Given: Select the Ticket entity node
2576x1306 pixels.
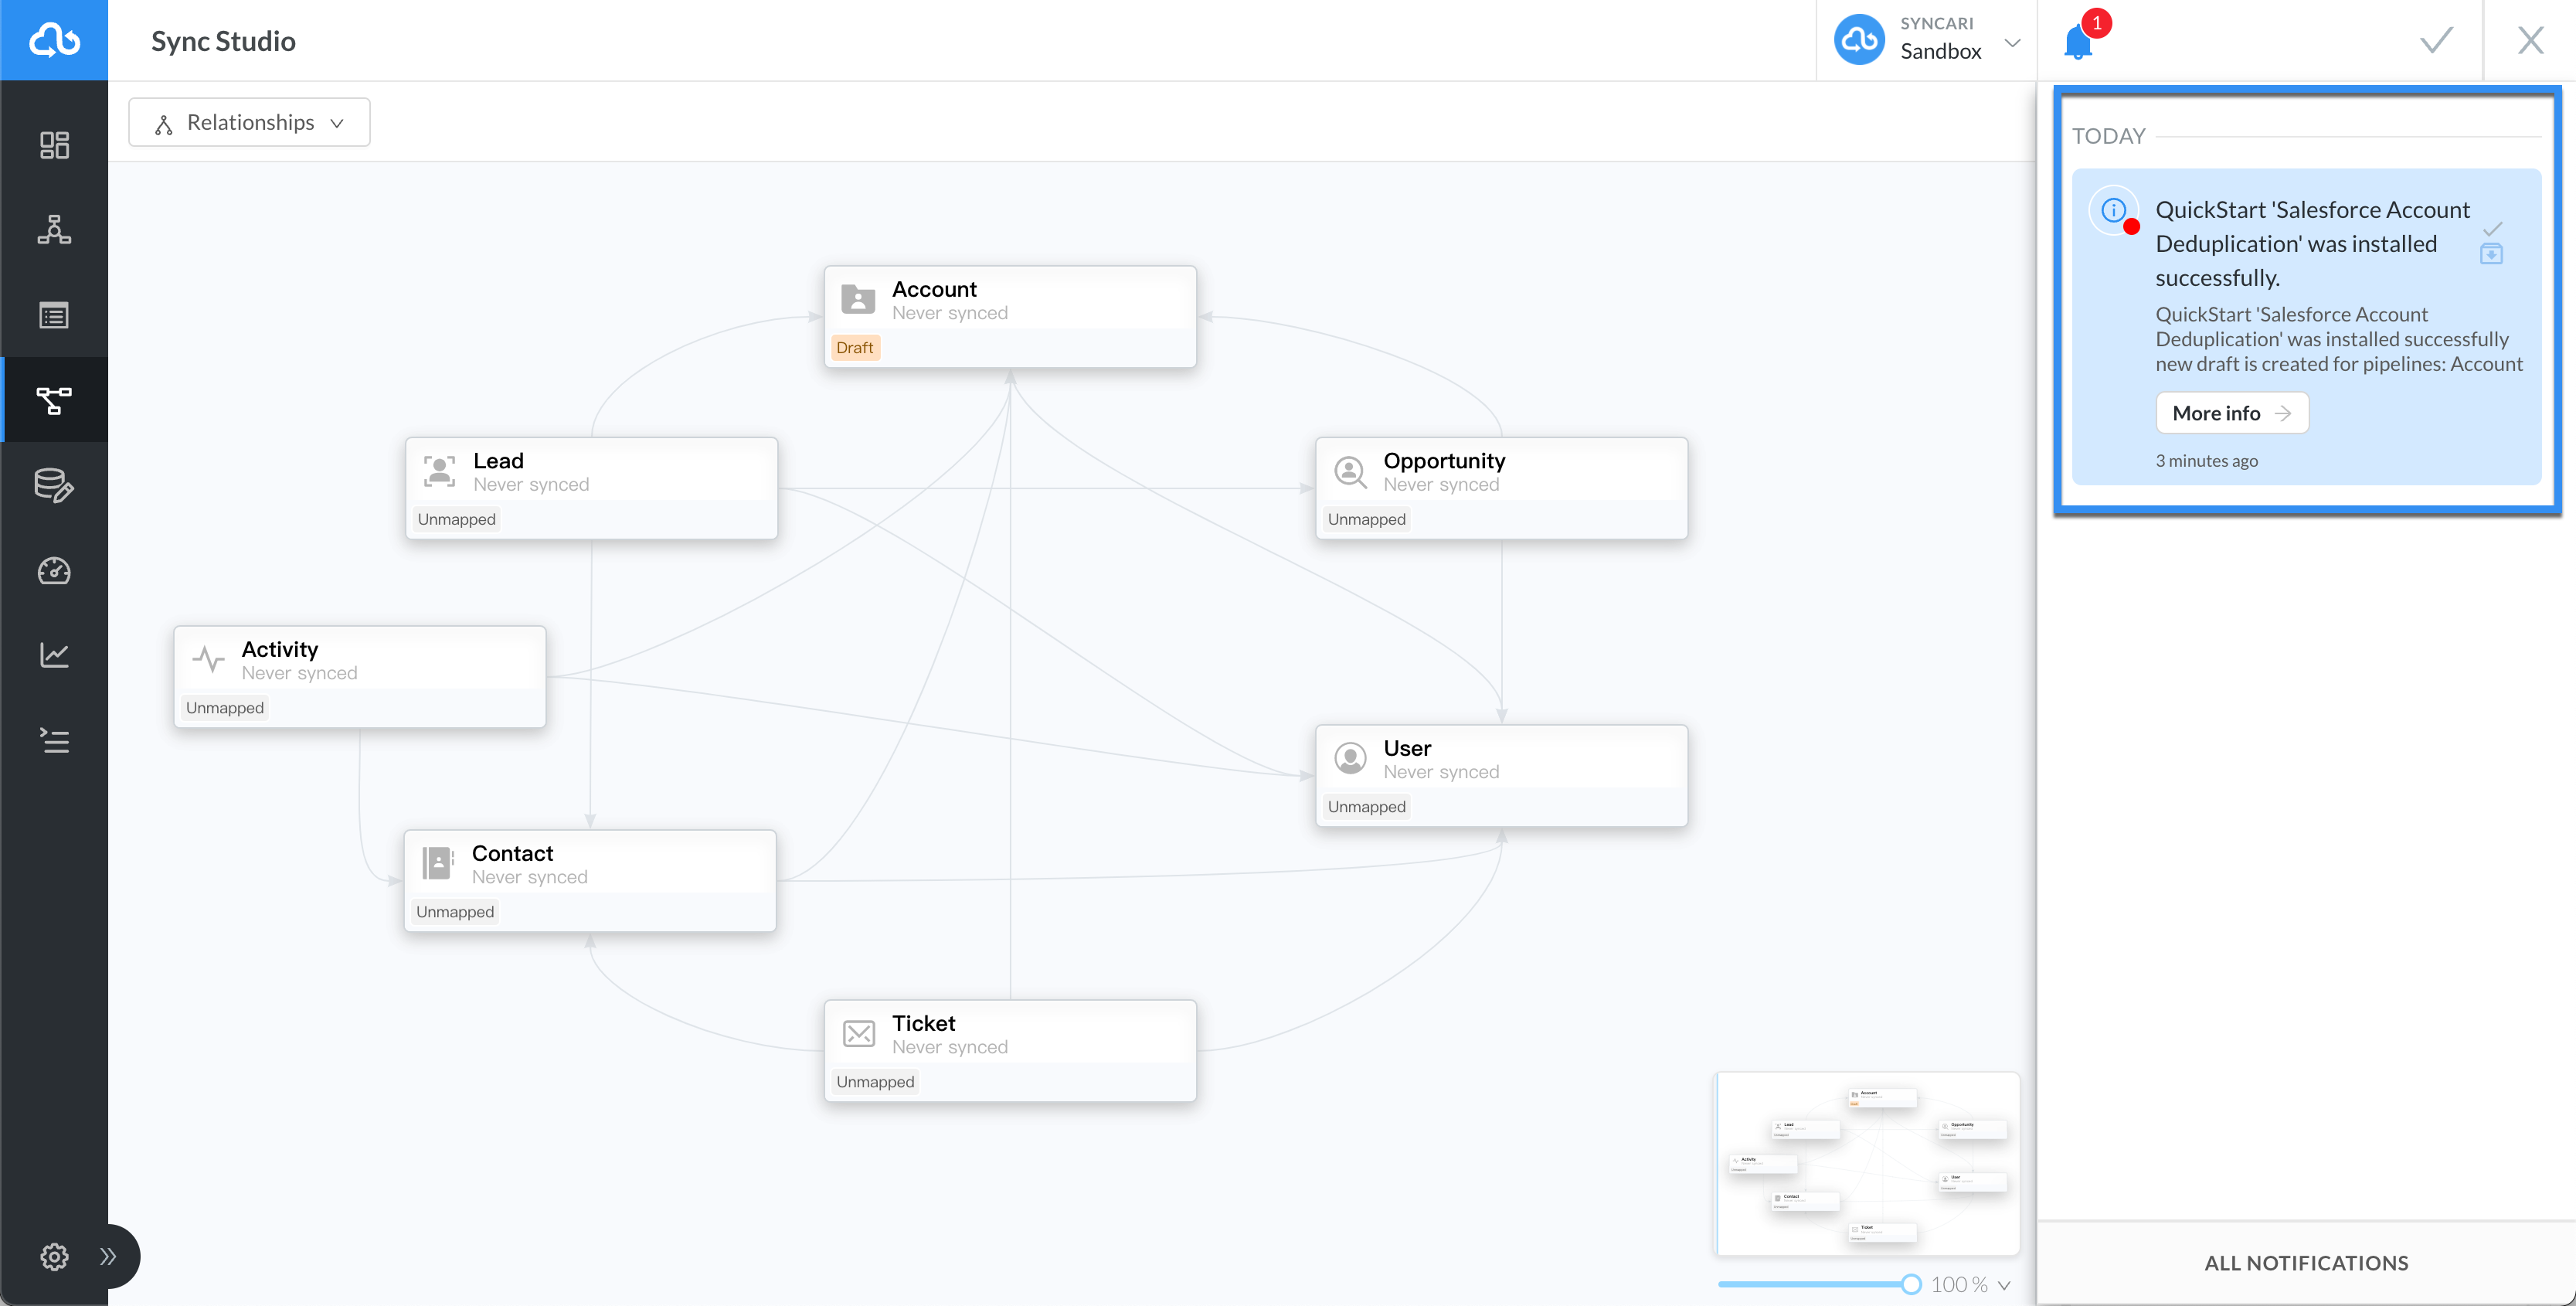Looking at the screenshot, I should [x=1010, y=1051].
